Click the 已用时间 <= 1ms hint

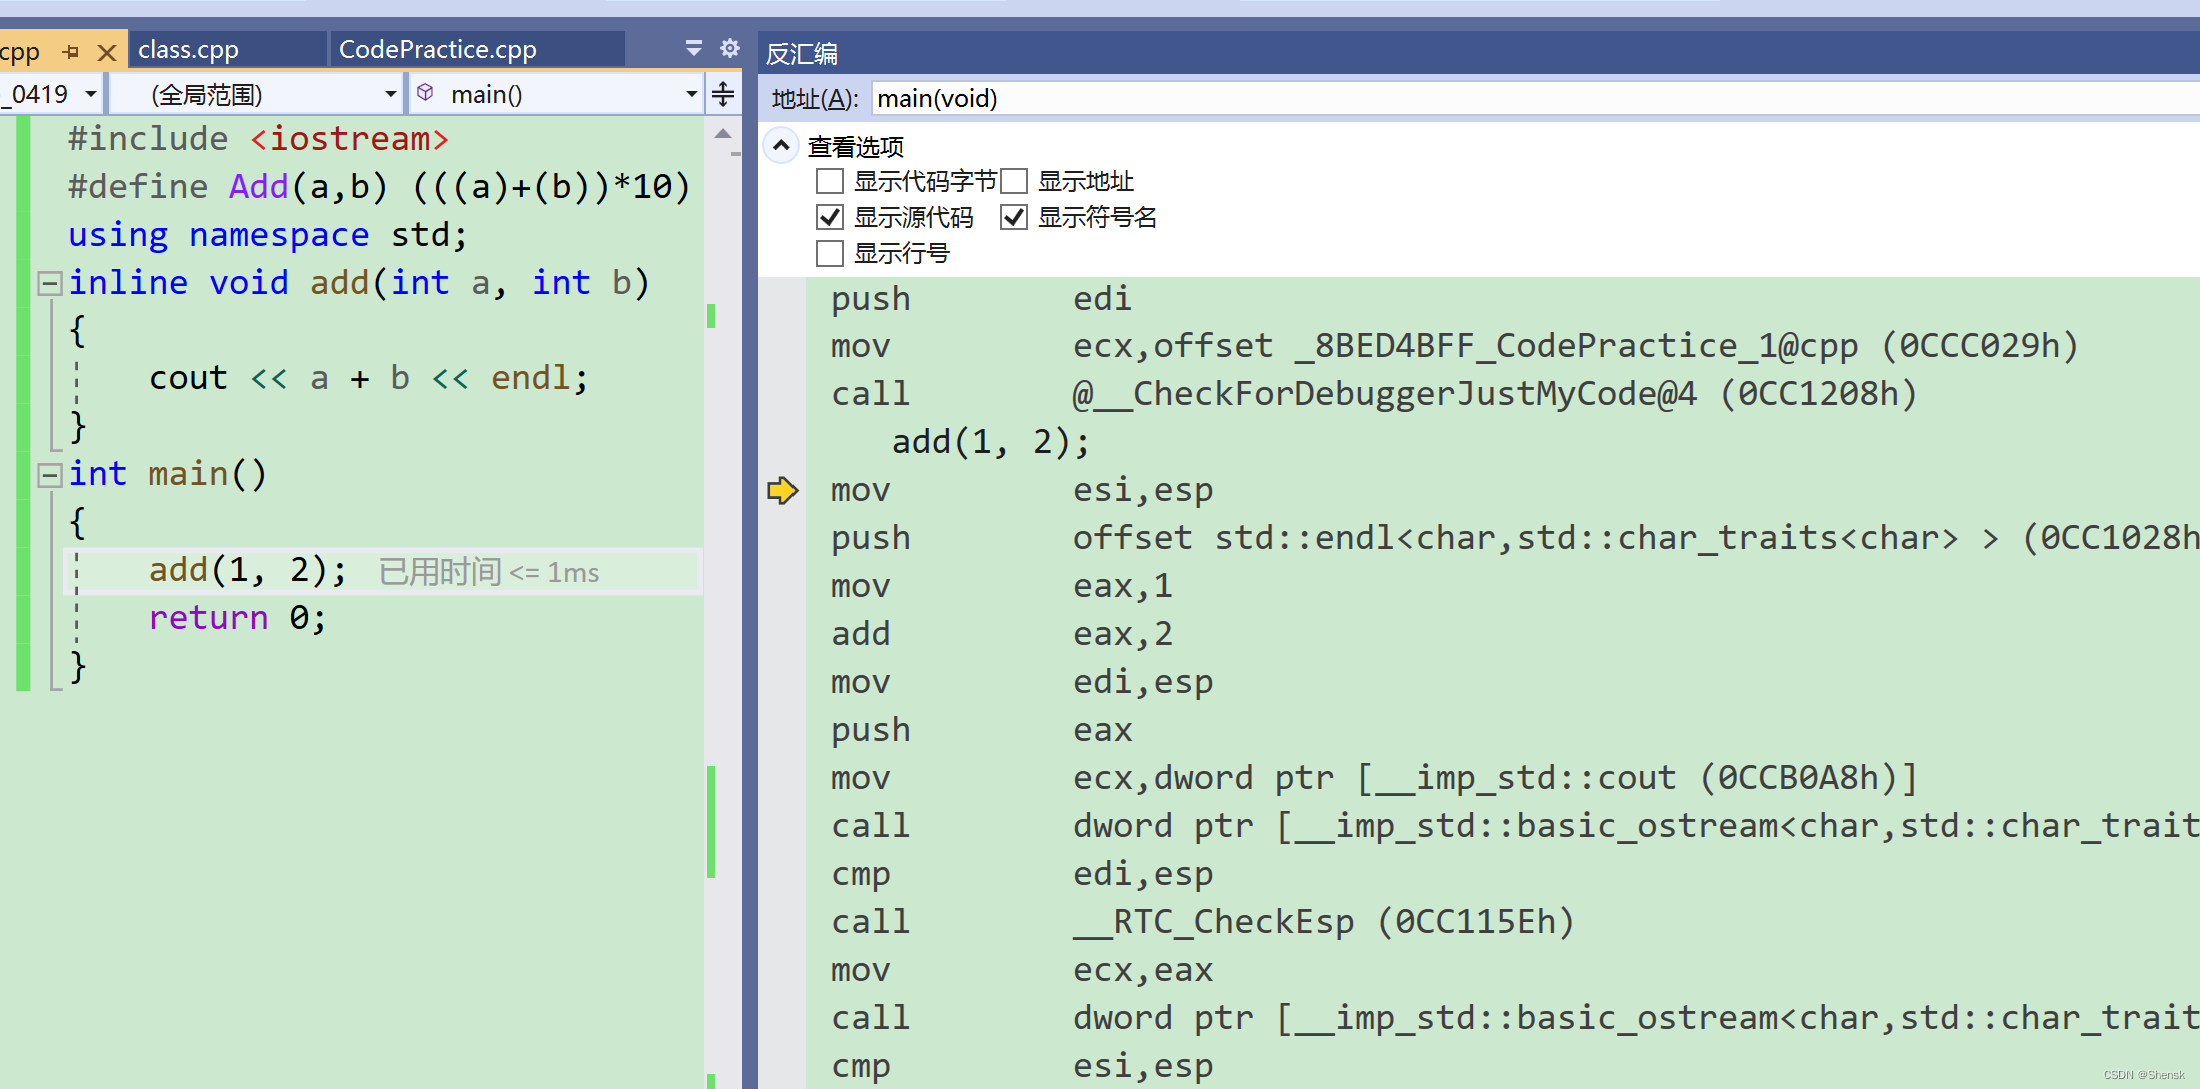click(x=489, y=572)
